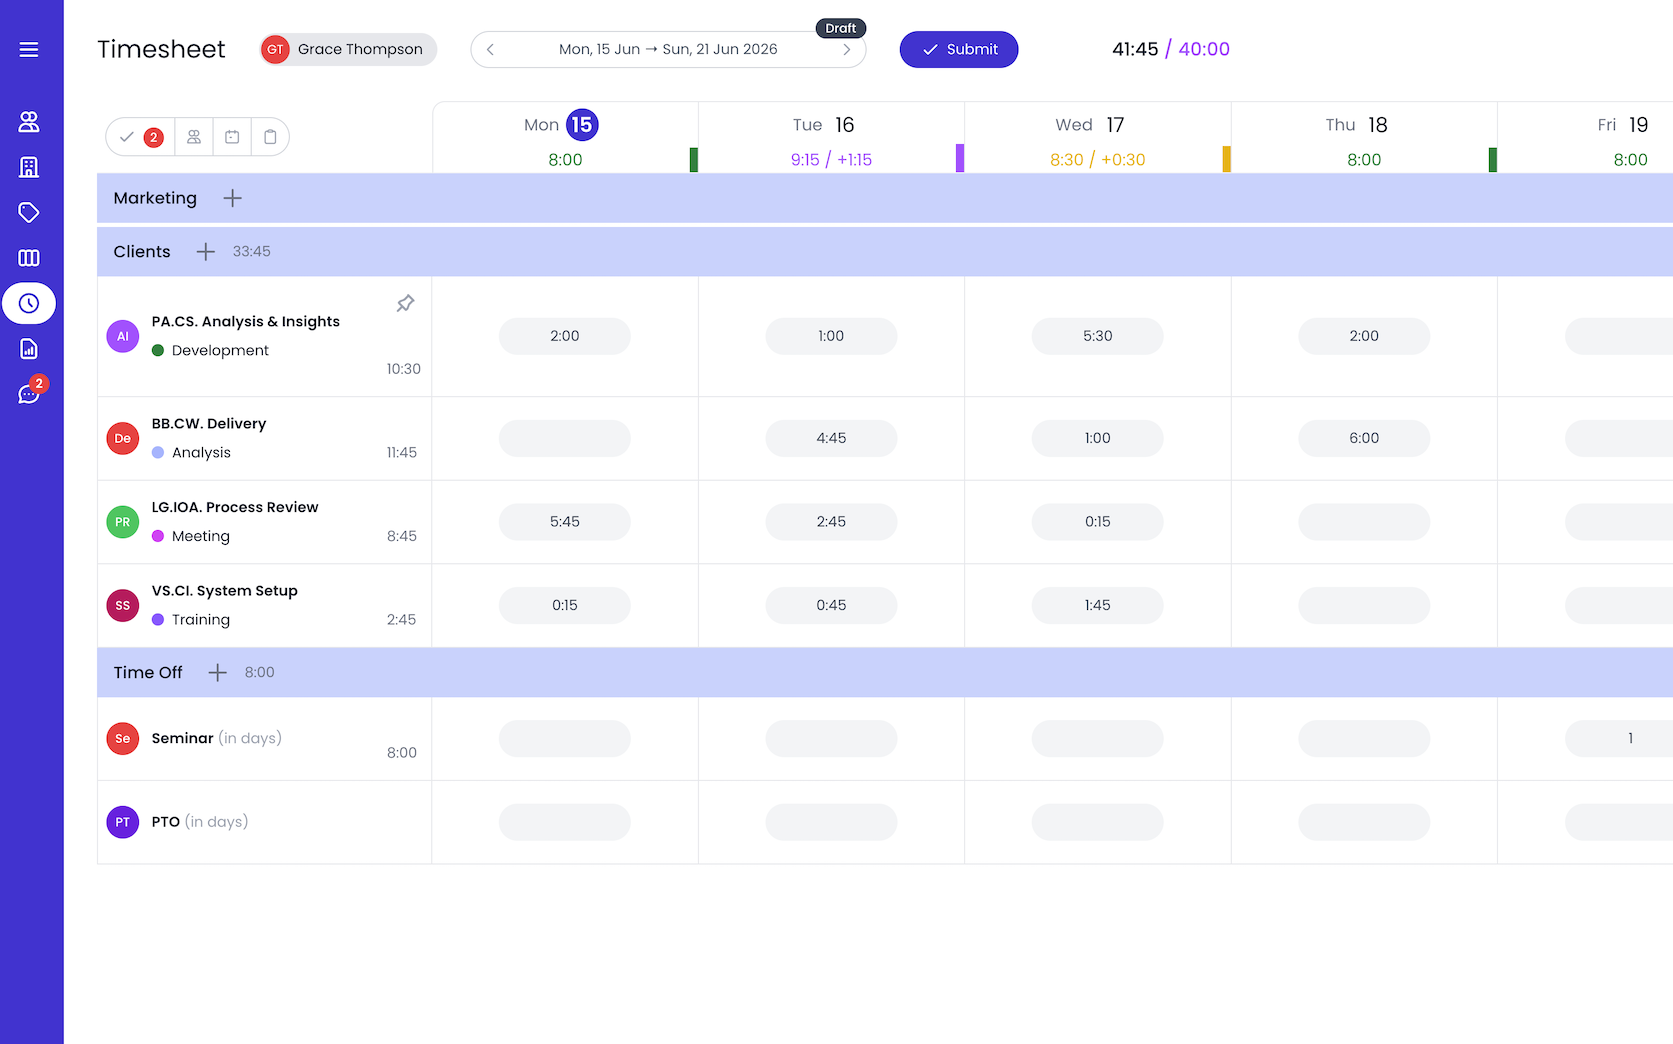This screenshot has width=1673, height=1044.
Task: Click the purple status bar for Tuesday
Action: pyautogui.click(x=960, y=158)
